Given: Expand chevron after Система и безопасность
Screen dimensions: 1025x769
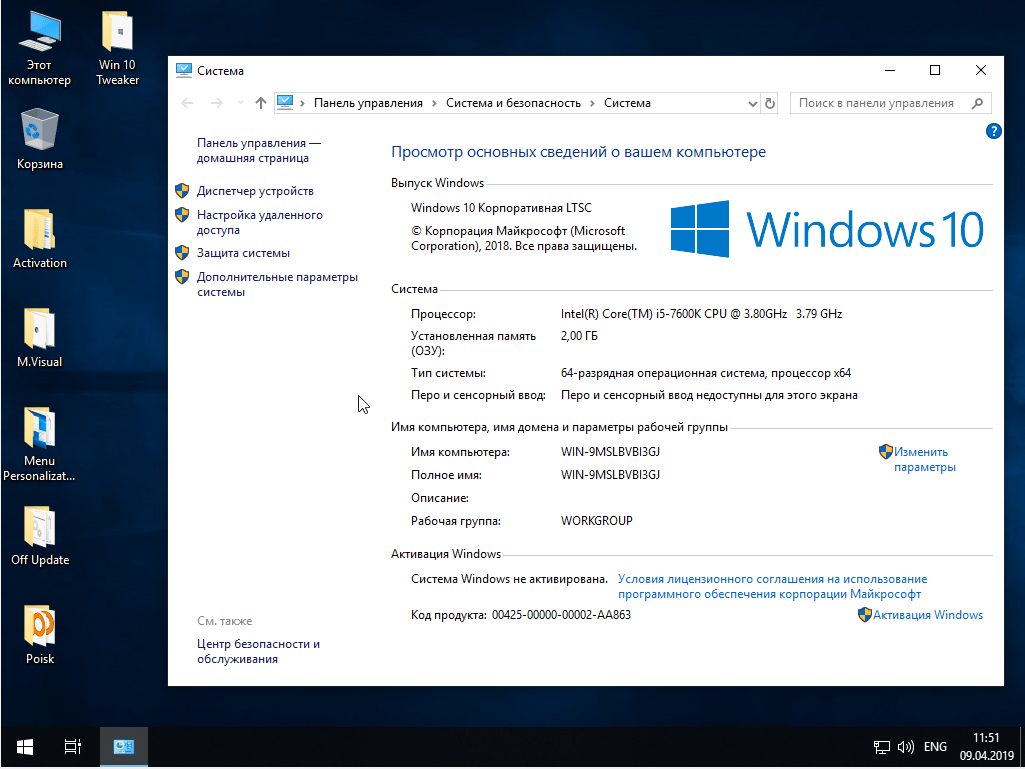Looking at the screenshot, I should tap(592, 103).
